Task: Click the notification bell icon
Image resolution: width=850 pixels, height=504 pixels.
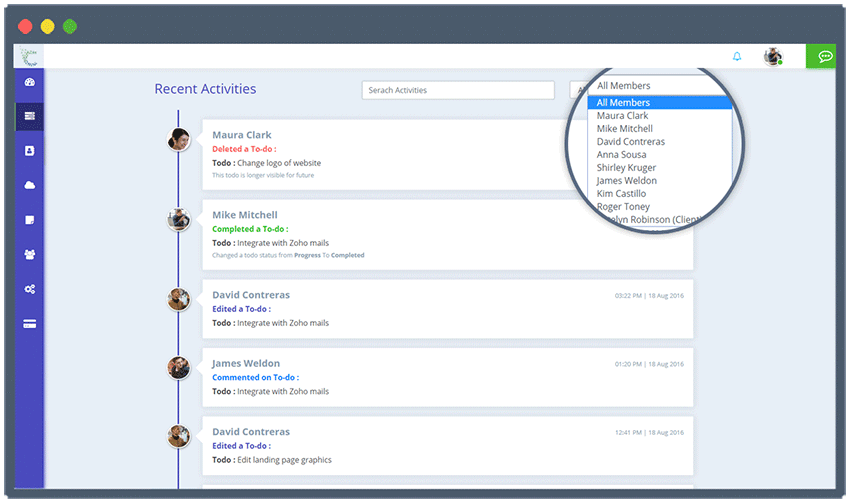Action: coord(737,56)
